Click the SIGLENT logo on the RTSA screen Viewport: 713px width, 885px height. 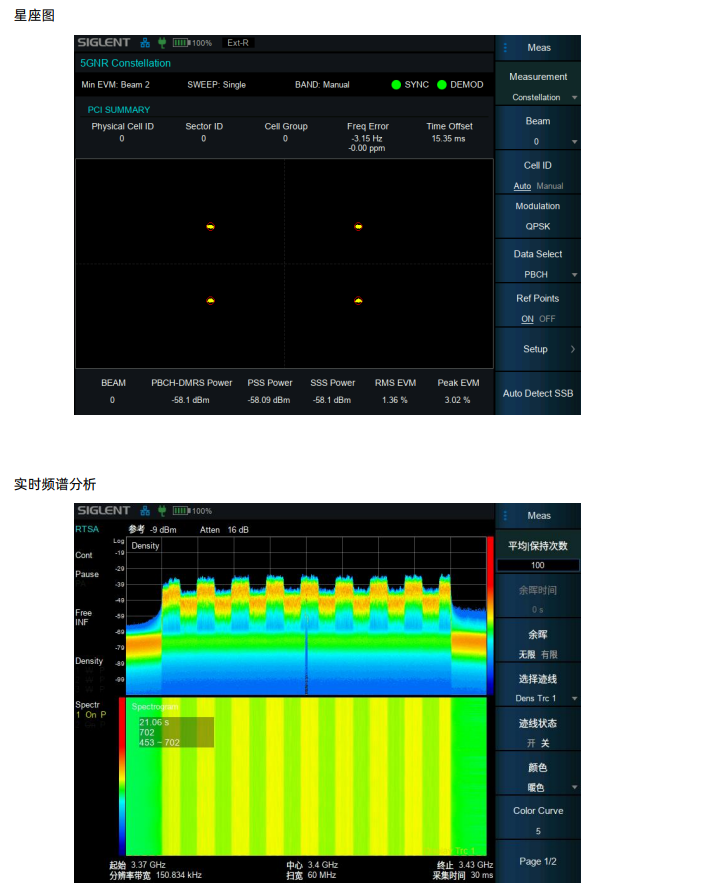point(103,511)
